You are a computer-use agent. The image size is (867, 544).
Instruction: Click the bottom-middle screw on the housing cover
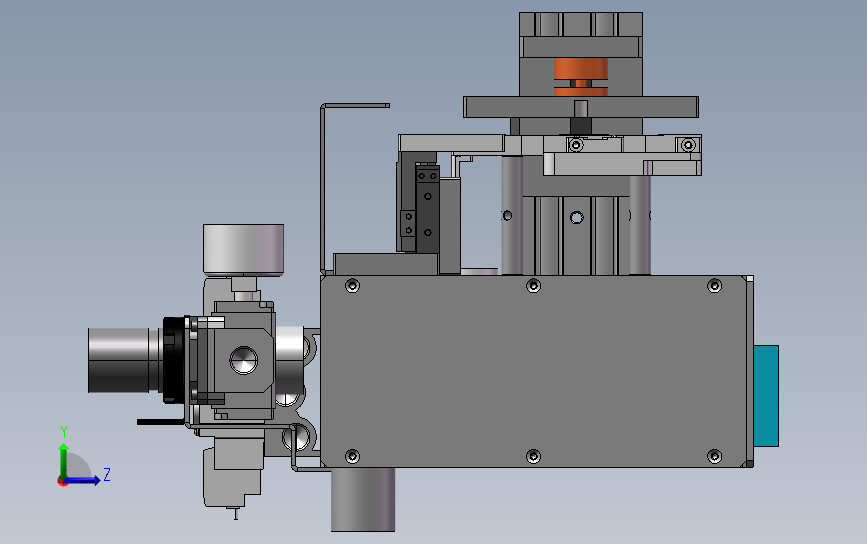click(534, 457)
